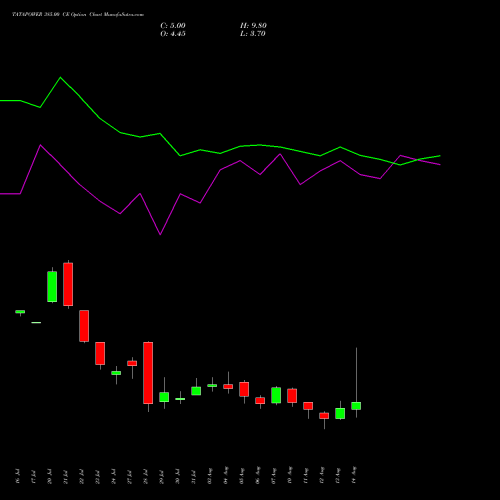
Task: Click the green candle above 07 Aug
Action: (276, 395)
